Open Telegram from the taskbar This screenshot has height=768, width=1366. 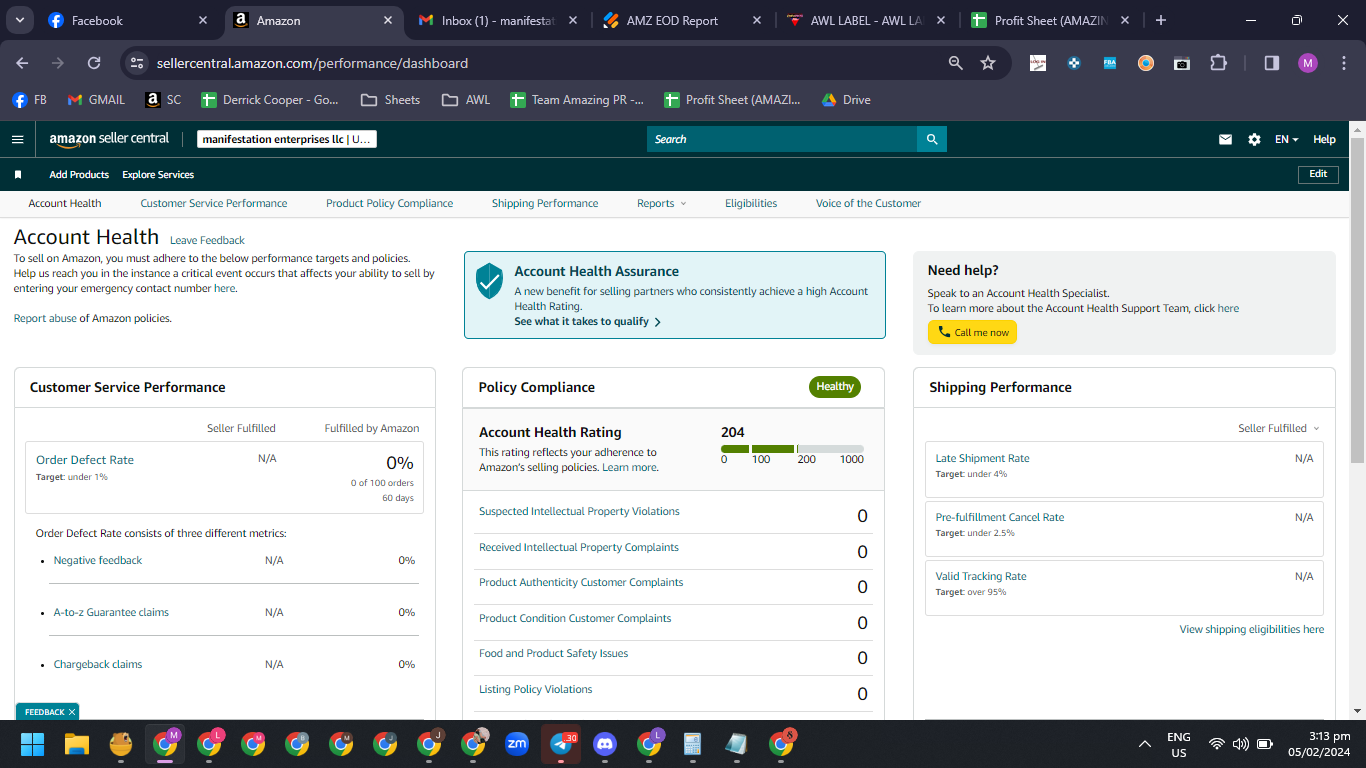(x=561, y=744)
